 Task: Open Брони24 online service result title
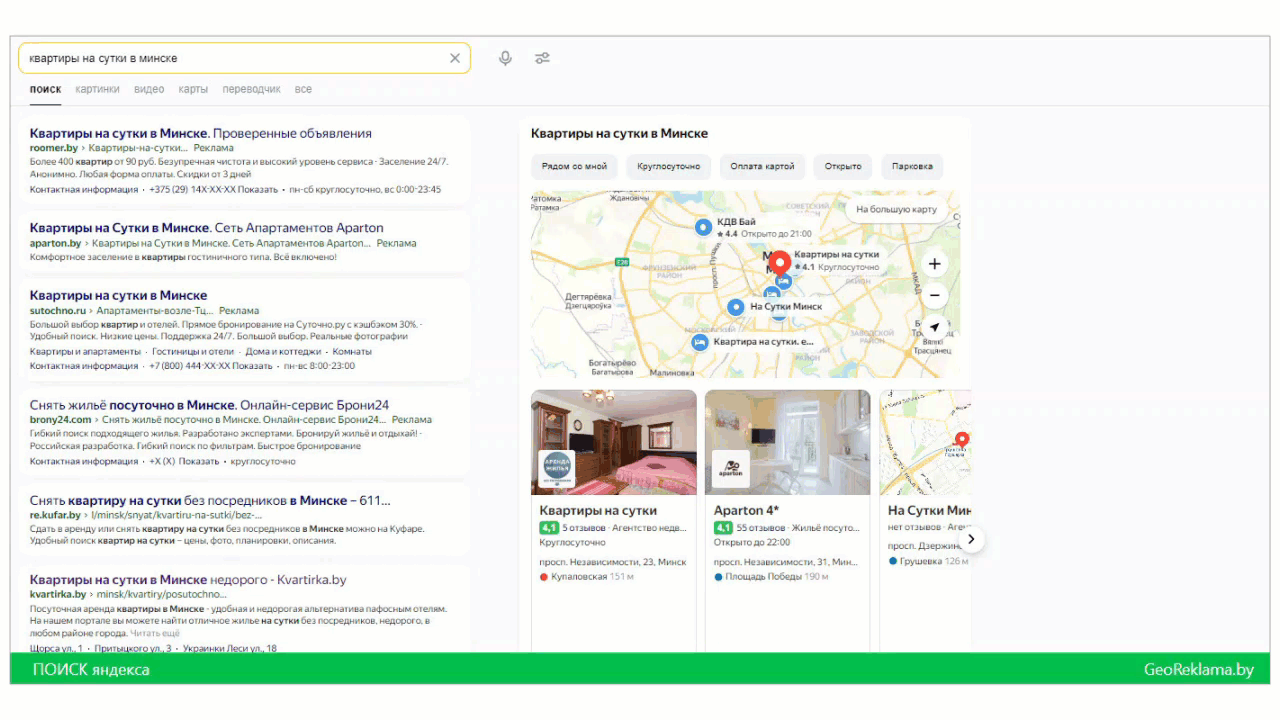209,405
